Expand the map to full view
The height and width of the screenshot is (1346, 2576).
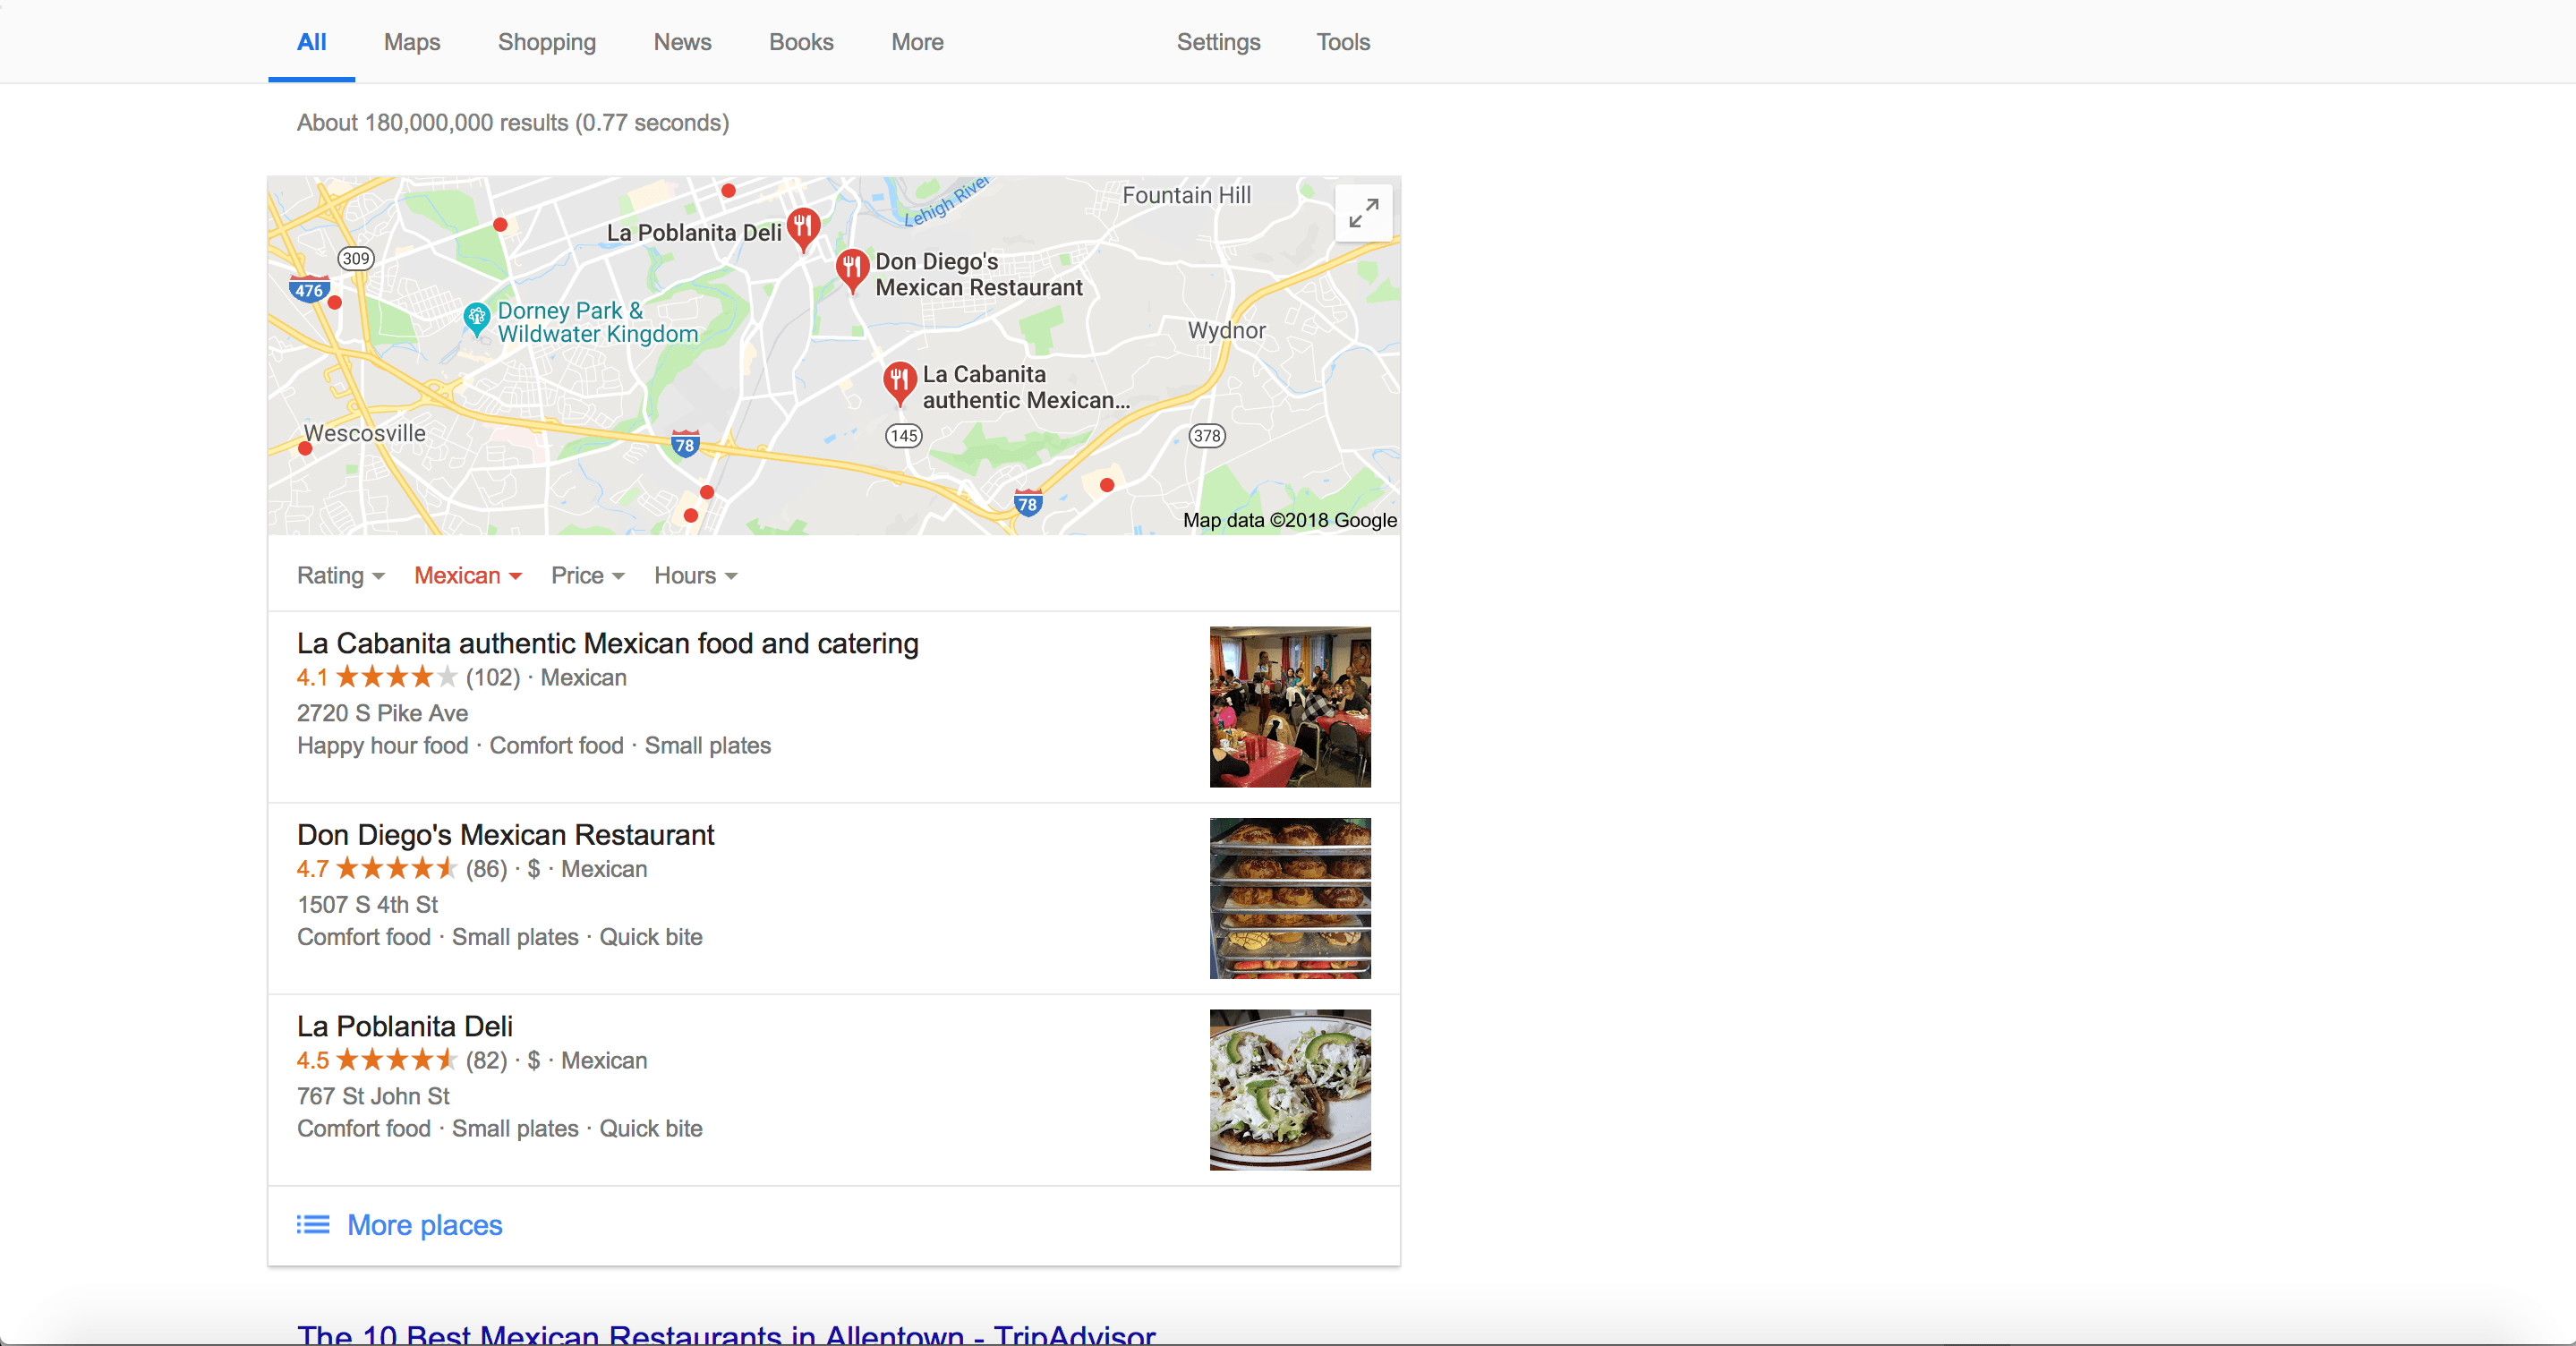pos(1363,213)
